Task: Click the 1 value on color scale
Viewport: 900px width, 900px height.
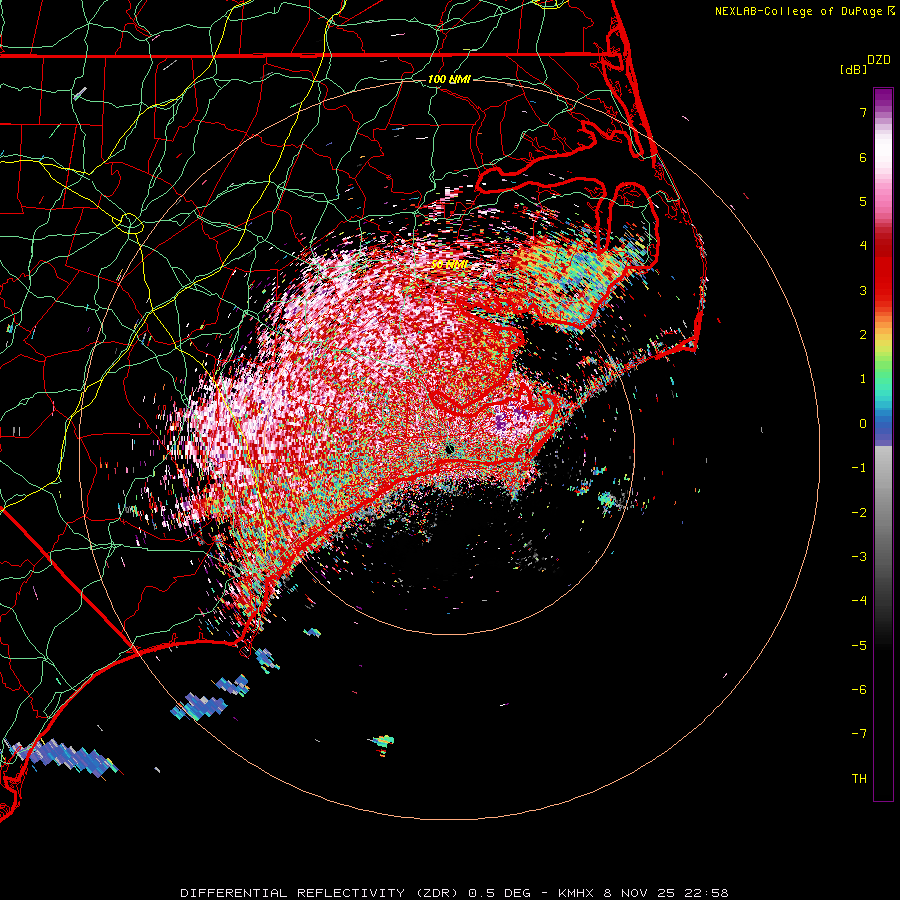Action: click(863, 379)
